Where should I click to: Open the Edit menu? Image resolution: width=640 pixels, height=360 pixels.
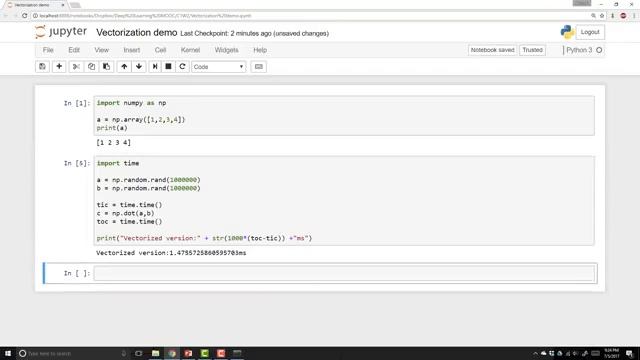coord(74,50)
